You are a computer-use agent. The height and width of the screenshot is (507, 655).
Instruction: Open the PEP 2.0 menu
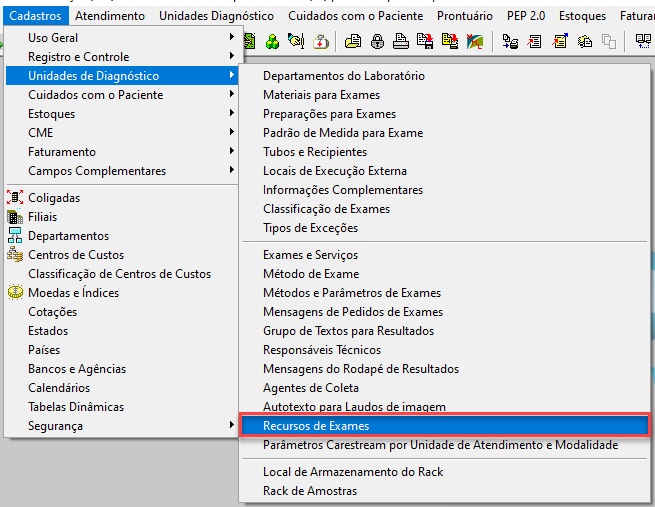[526, 16]
